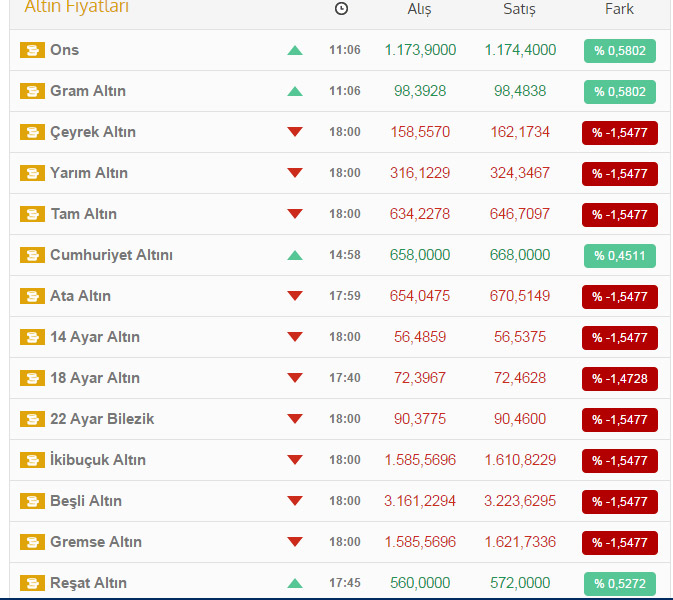The width and height of the screenshot is (673, 600).
Task: Open the Yarım Altın link
Action: pyautogui.click(x=89, y=173)
